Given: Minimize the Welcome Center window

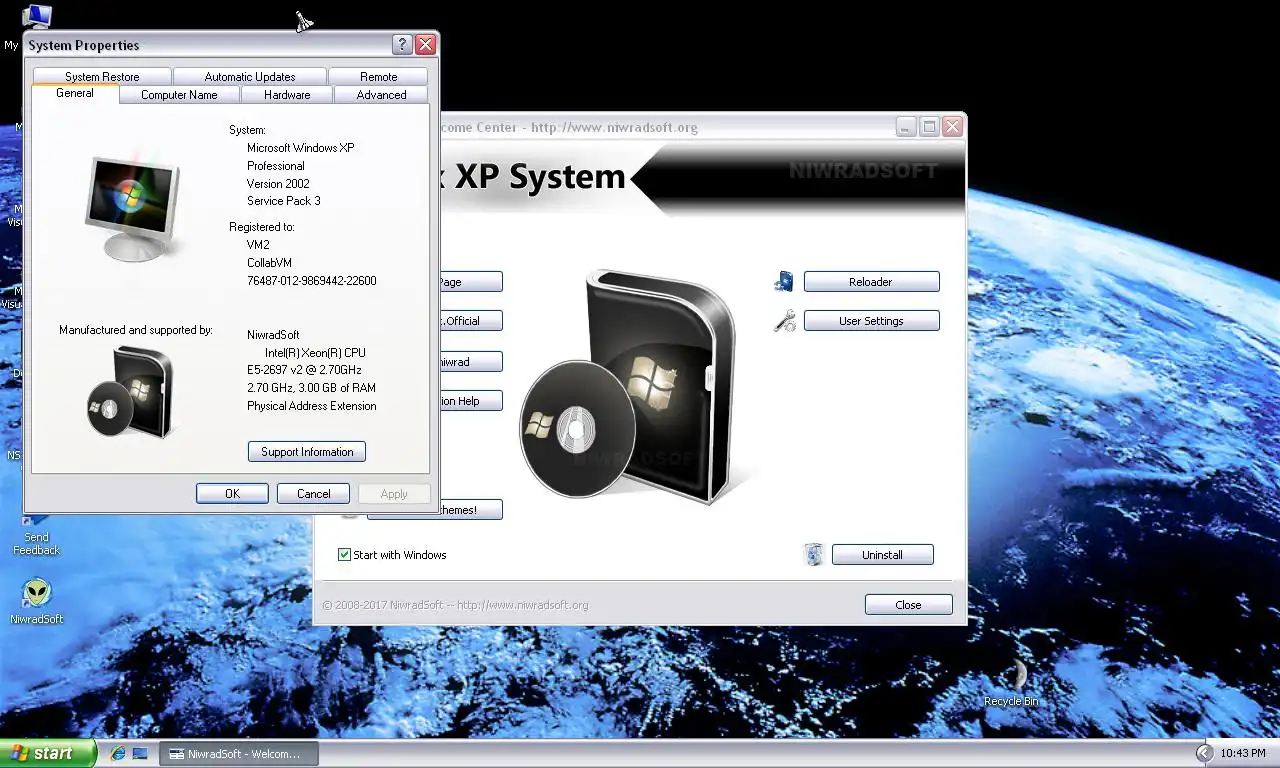Looking at the screenshot, I should click(x=905, y=127).
